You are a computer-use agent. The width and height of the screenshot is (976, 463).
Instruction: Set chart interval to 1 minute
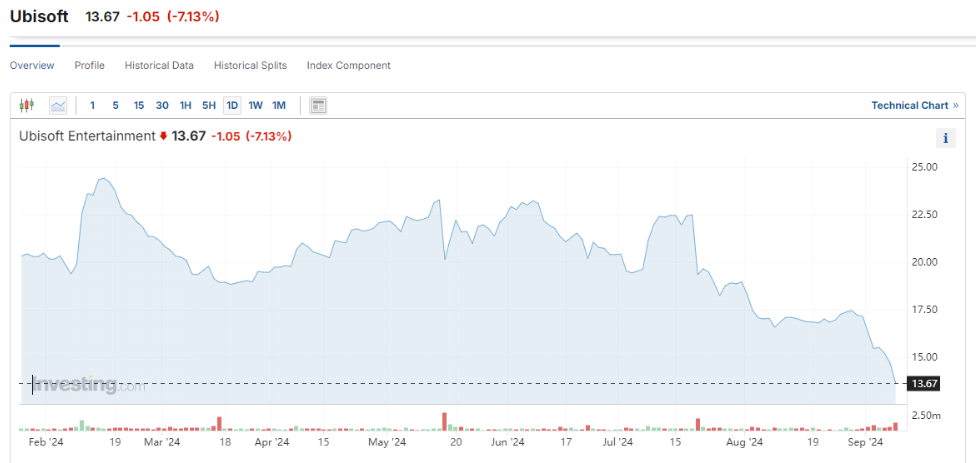click(92, 105)
